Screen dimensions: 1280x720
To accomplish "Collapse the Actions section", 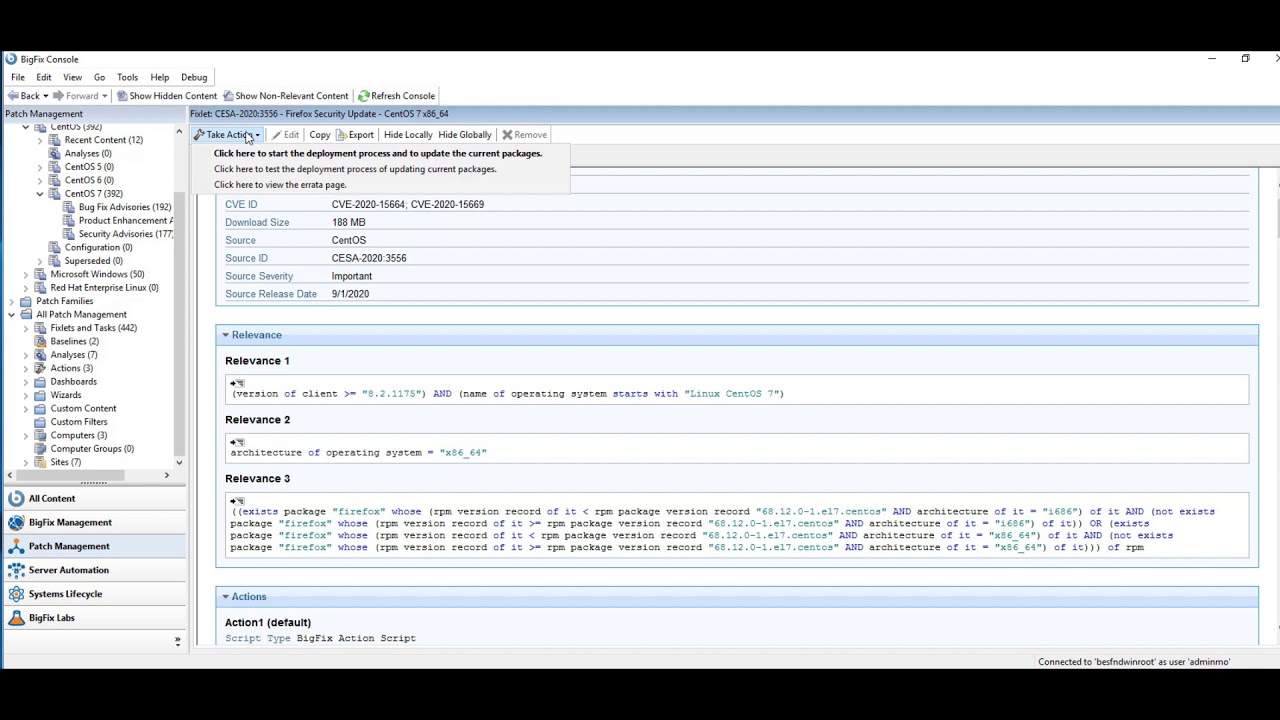I will (226, 597).
